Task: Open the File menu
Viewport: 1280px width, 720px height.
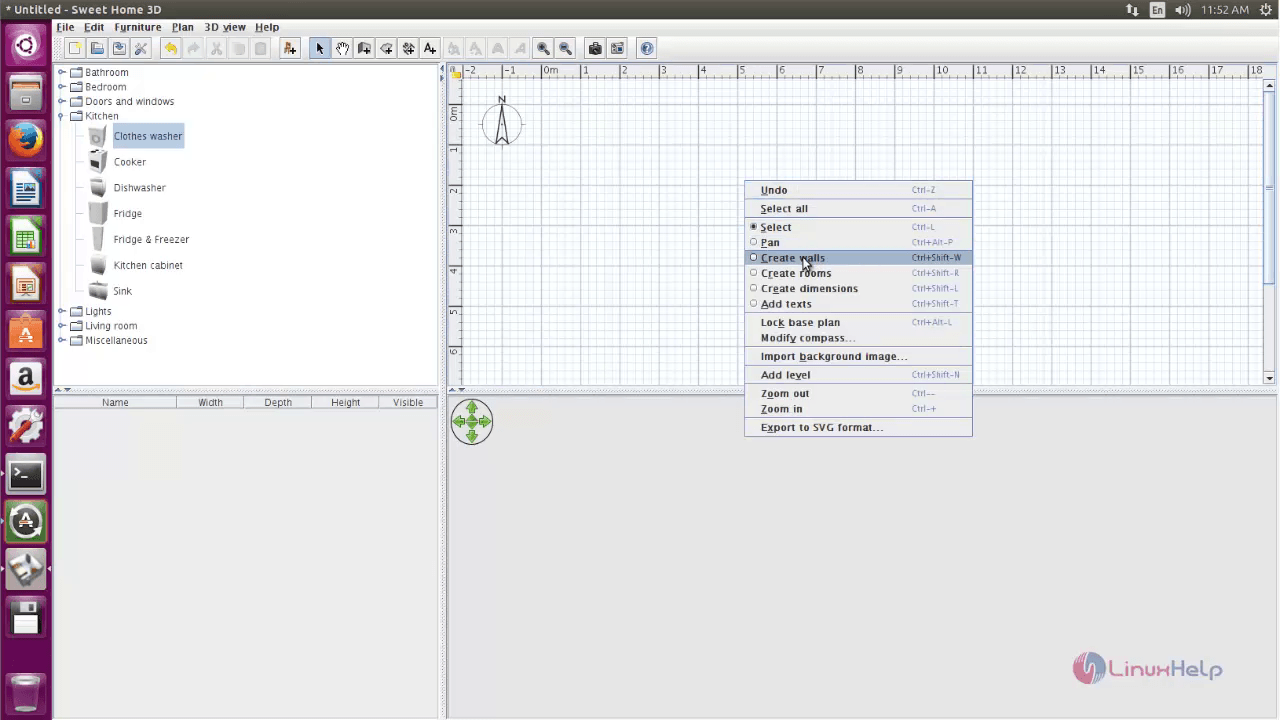Action: click(65, 27)
